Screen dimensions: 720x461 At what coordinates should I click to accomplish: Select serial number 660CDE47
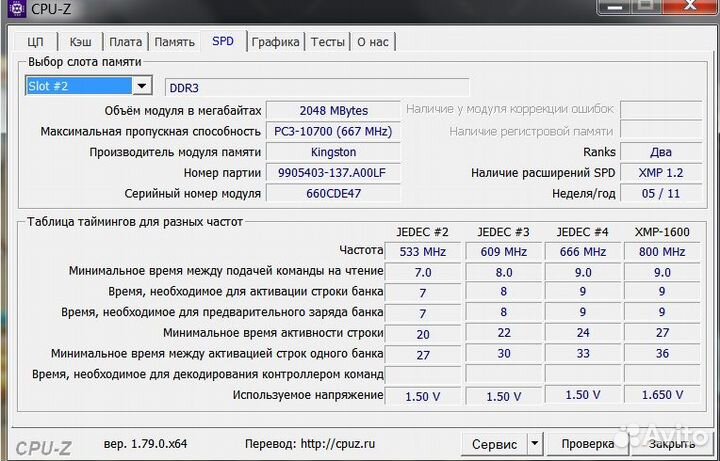coord(333,193)
